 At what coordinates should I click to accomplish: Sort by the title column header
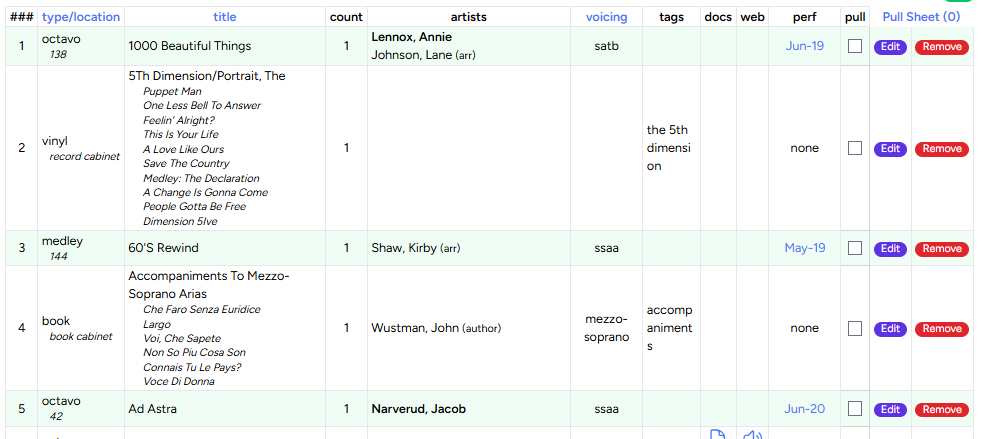[225, 17]
